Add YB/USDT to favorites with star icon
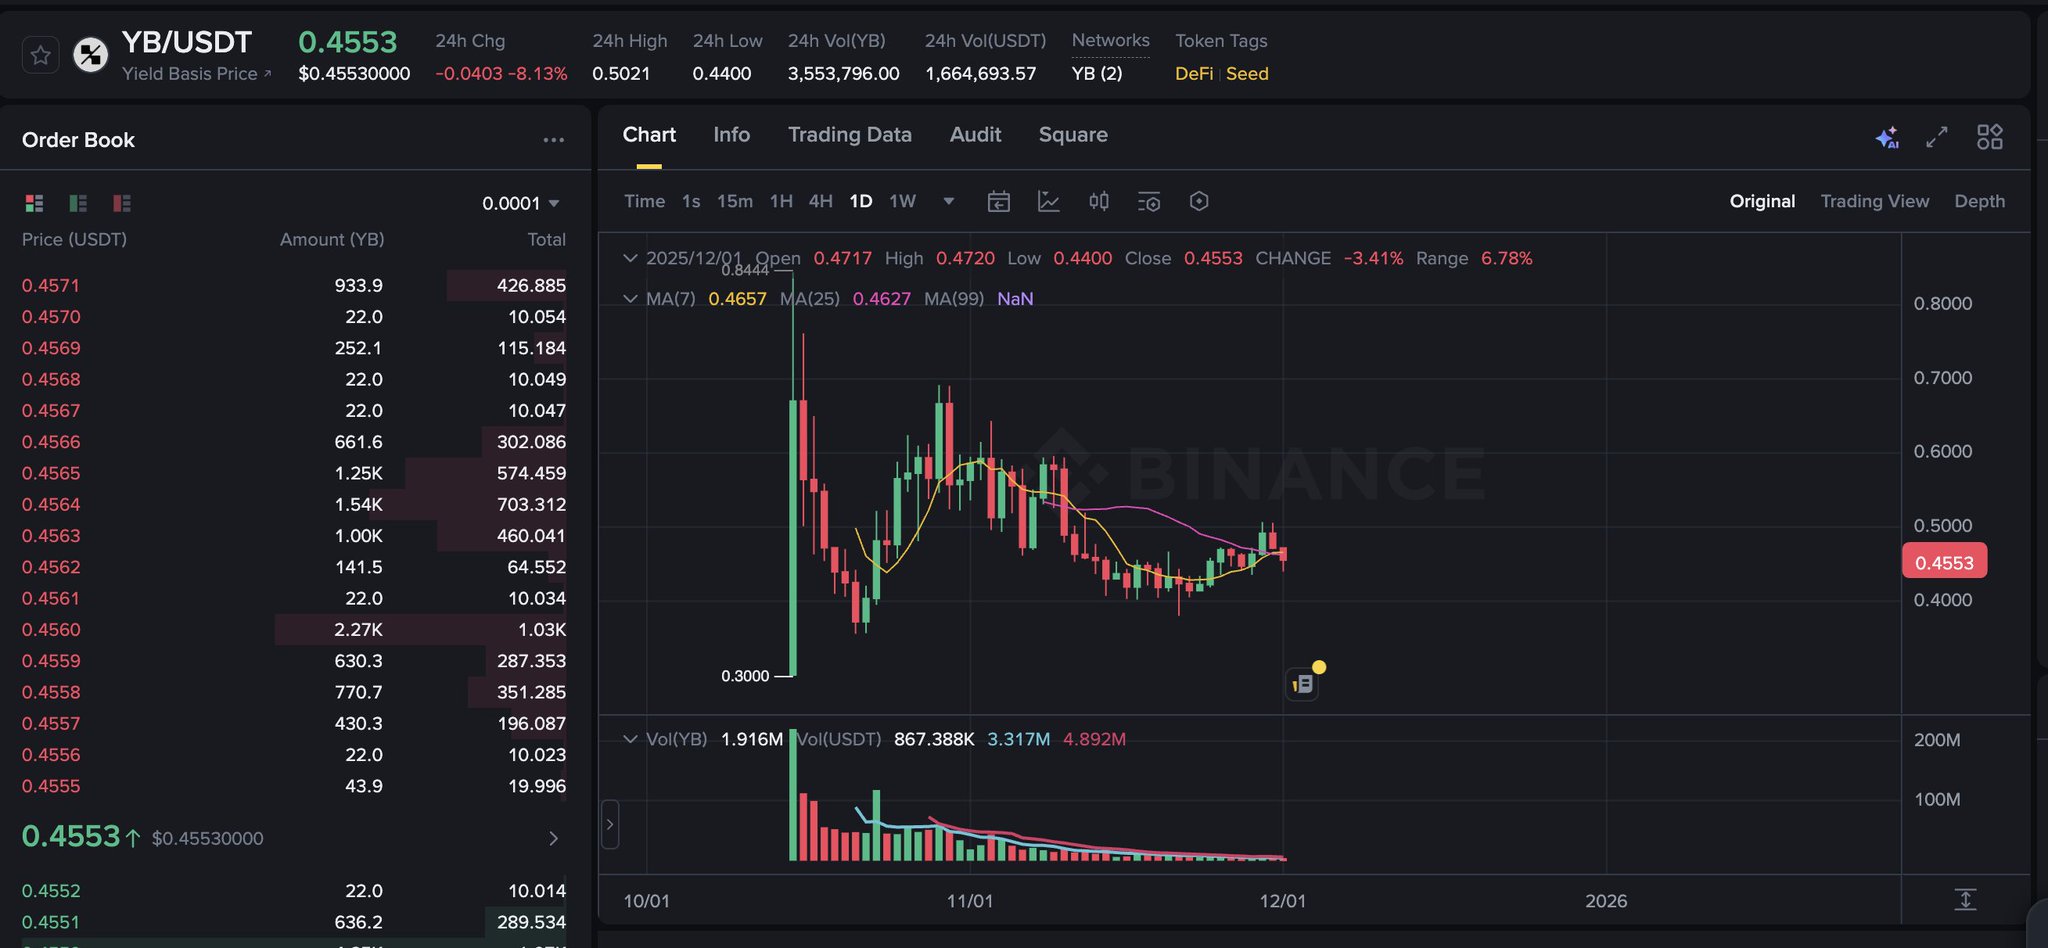The width and height of the screenshot is (2048, 948). click(41, 55)
